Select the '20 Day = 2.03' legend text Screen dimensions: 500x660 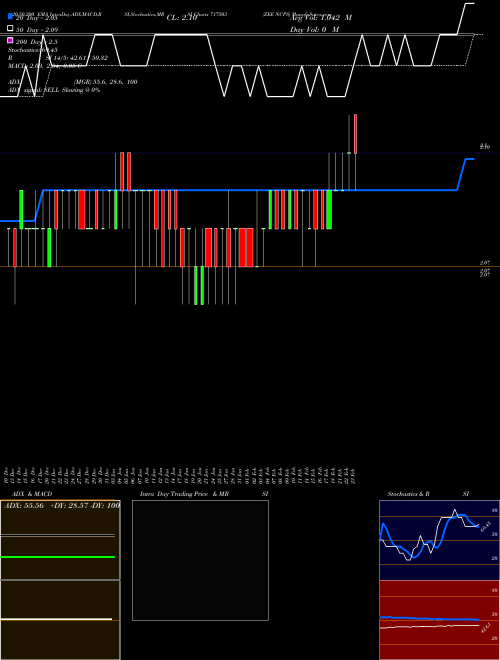pos(36,18)
